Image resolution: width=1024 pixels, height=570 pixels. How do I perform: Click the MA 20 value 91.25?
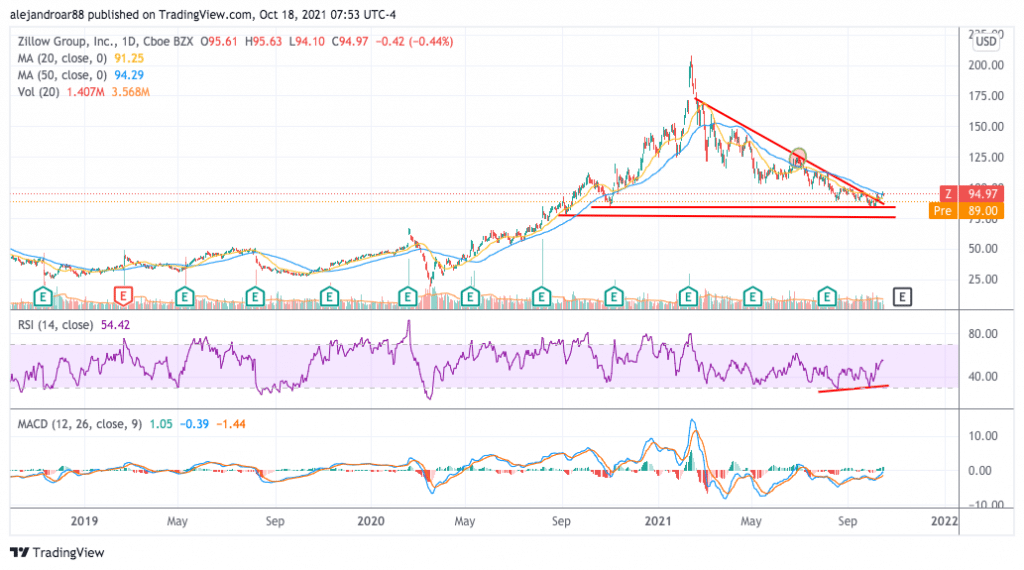coord(129,58)
